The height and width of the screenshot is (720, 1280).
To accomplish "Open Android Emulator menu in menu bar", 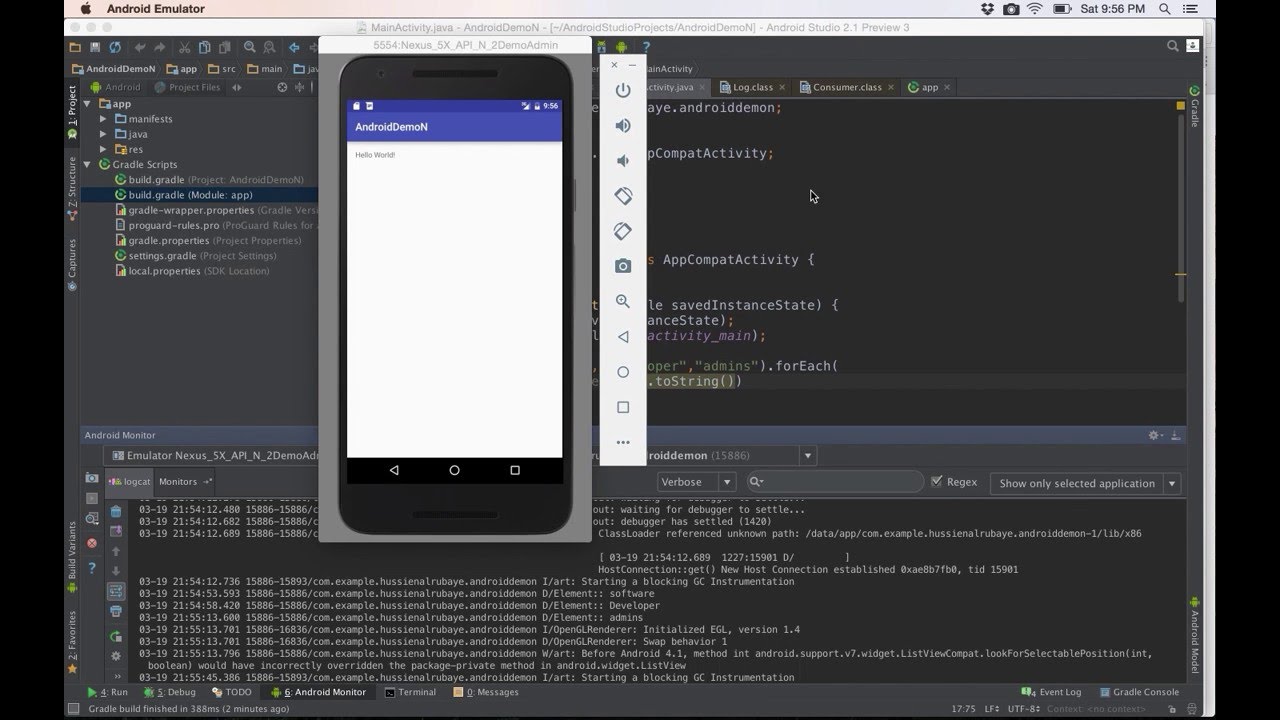I will click(x=156, y=9).
